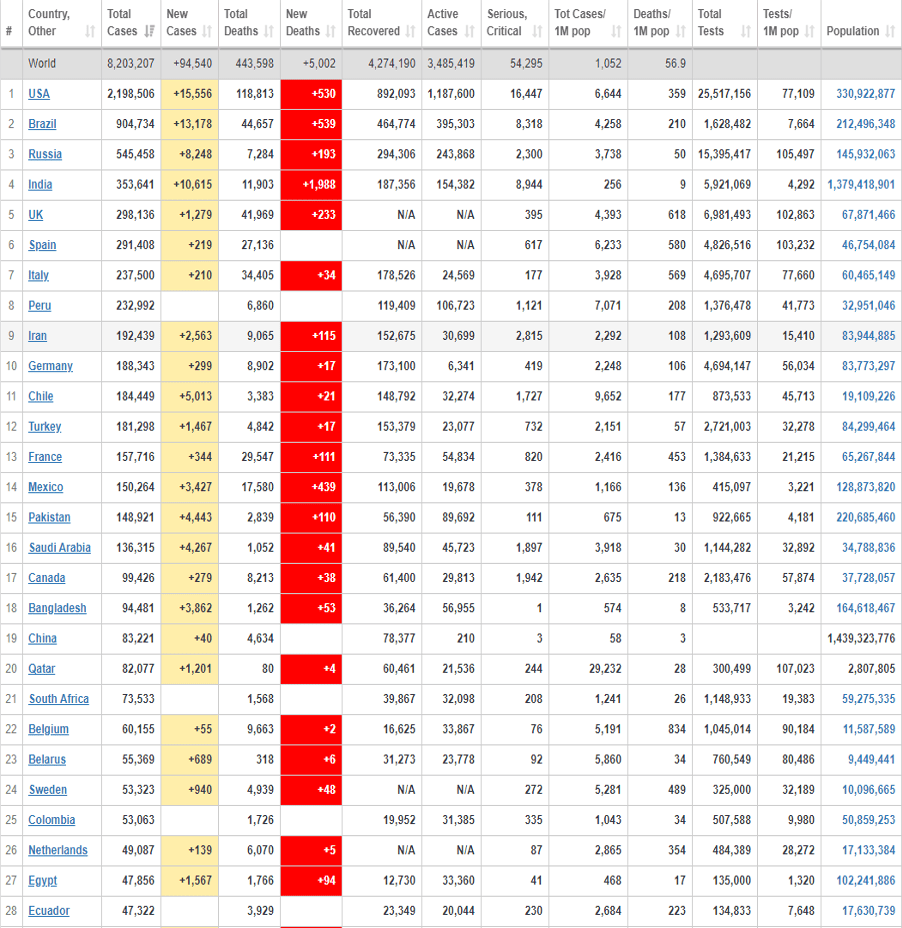902x928 pixels.
Task: Sort by Total Cases sort icon
Action: 150,31
